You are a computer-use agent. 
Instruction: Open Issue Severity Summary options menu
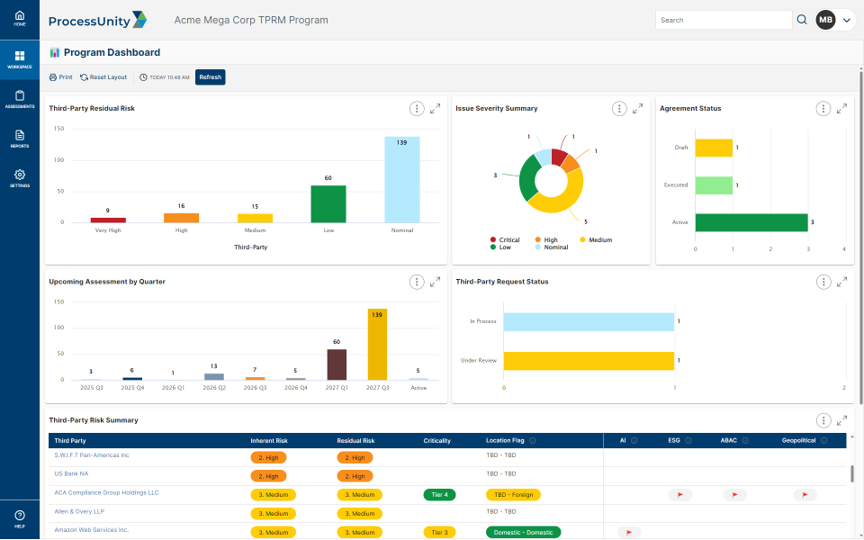point(619,109)
